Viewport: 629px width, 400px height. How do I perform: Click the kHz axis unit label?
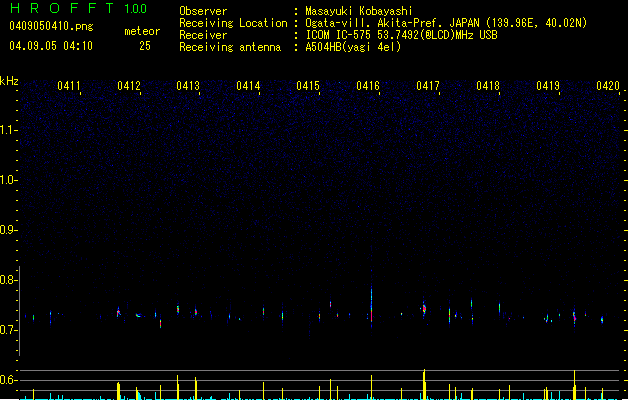point(9,81)
